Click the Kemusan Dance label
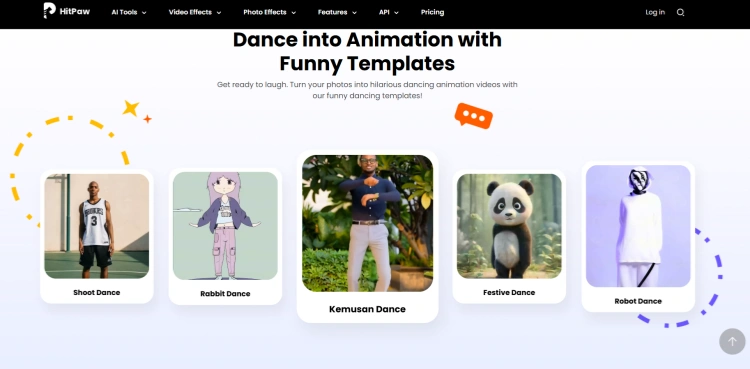Image resolution: width=750 pixels, height=369 pixels. point(367,309)
